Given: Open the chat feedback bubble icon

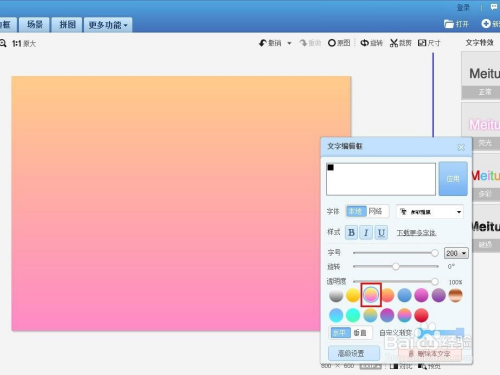Looking at the screenshot, I should click(x=494, y=7).
